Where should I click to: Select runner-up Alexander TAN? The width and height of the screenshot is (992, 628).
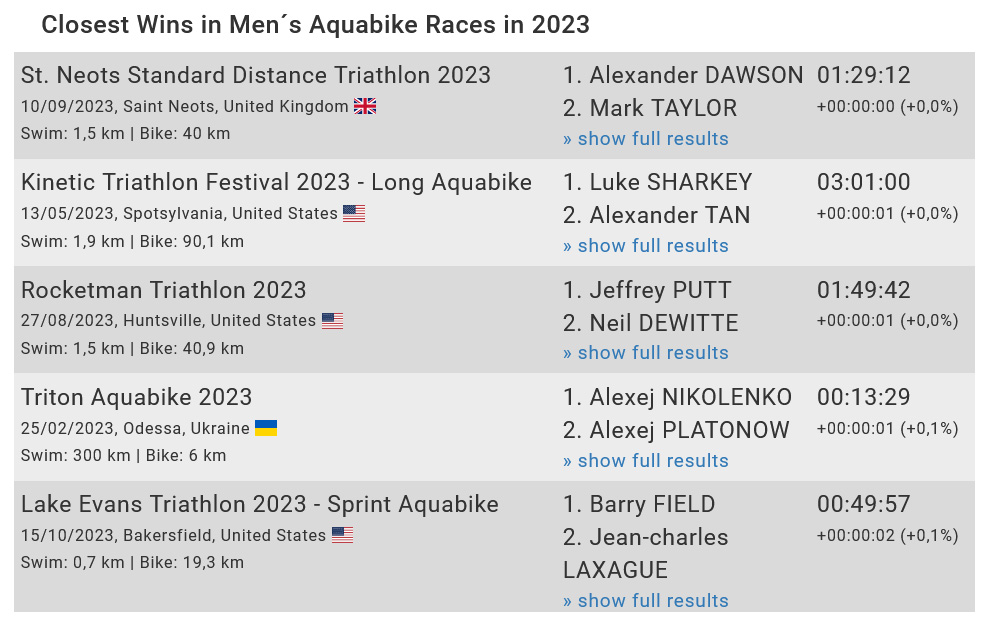coord(670,216)
